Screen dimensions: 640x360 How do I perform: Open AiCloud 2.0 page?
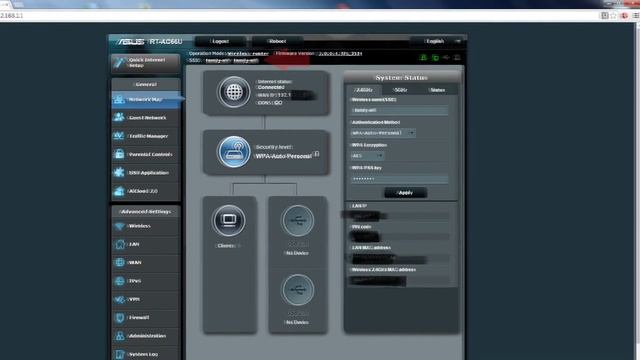click(145, 191)
